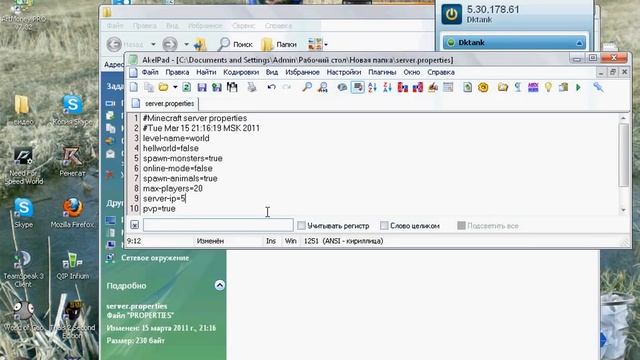Open the Need For Speed World shortcut
The width and height of the screenshot is (640, 360).
pyautogui.click(x=23, y=167)
